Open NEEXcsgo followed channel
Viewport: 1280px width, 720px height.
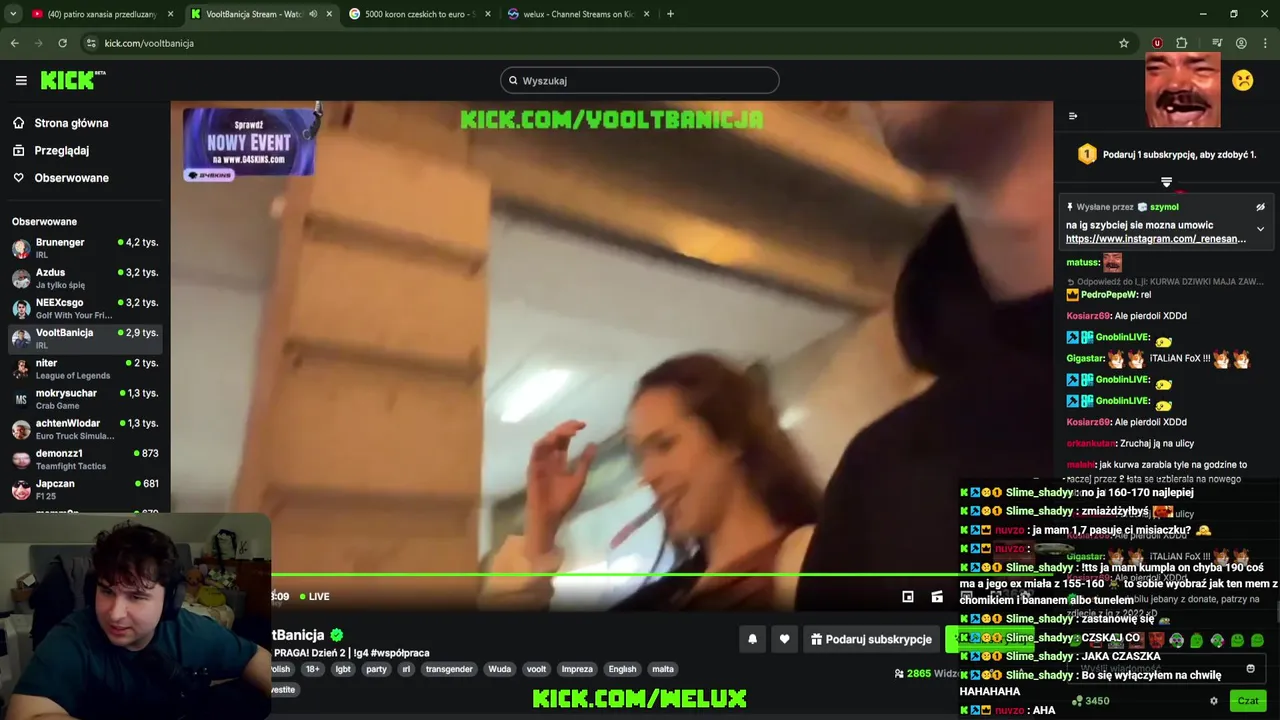(85, 308)
